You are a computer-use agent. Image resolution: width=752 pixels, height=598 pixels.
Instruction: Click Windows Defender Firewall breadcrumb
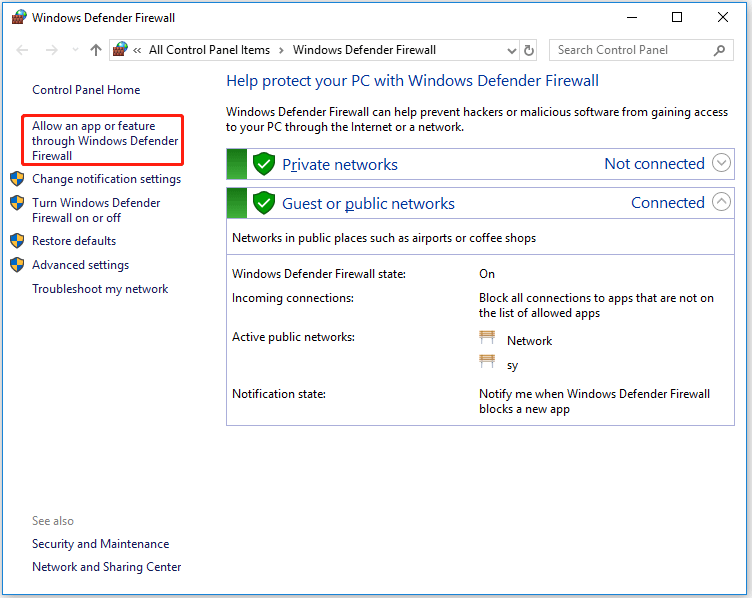pos(364,50)
